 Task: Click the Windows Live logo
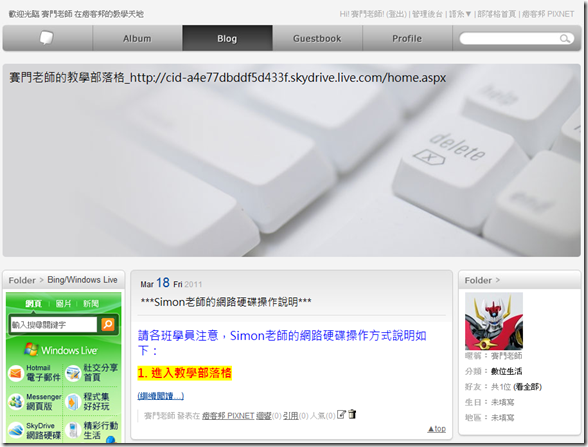tap(61, 350)
